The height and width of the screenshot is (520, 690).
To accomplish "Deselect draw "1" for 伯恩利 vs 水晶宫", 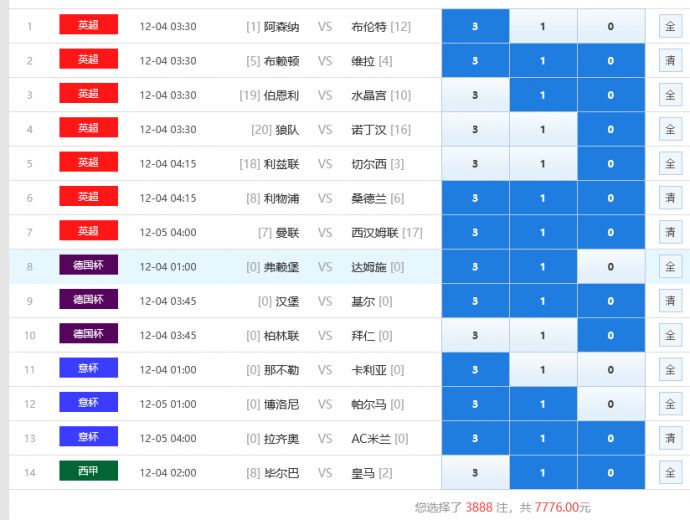I will (543, 95).
